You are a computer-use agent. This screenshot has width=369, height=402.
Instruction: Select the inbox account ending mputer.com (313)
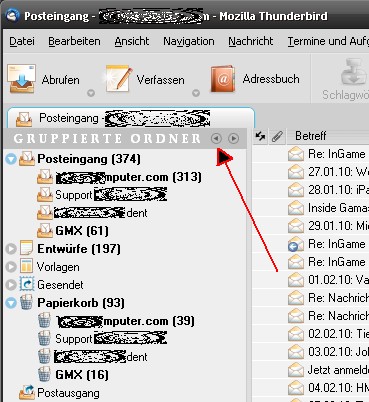pos(128,177)
